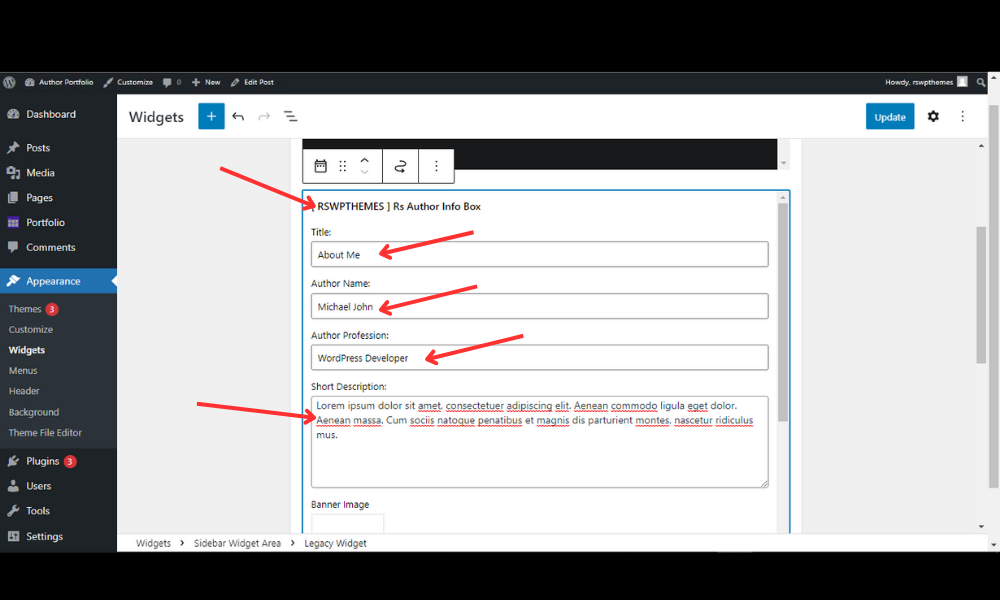
Task: Open the List View icon
Action: point(291,116)
